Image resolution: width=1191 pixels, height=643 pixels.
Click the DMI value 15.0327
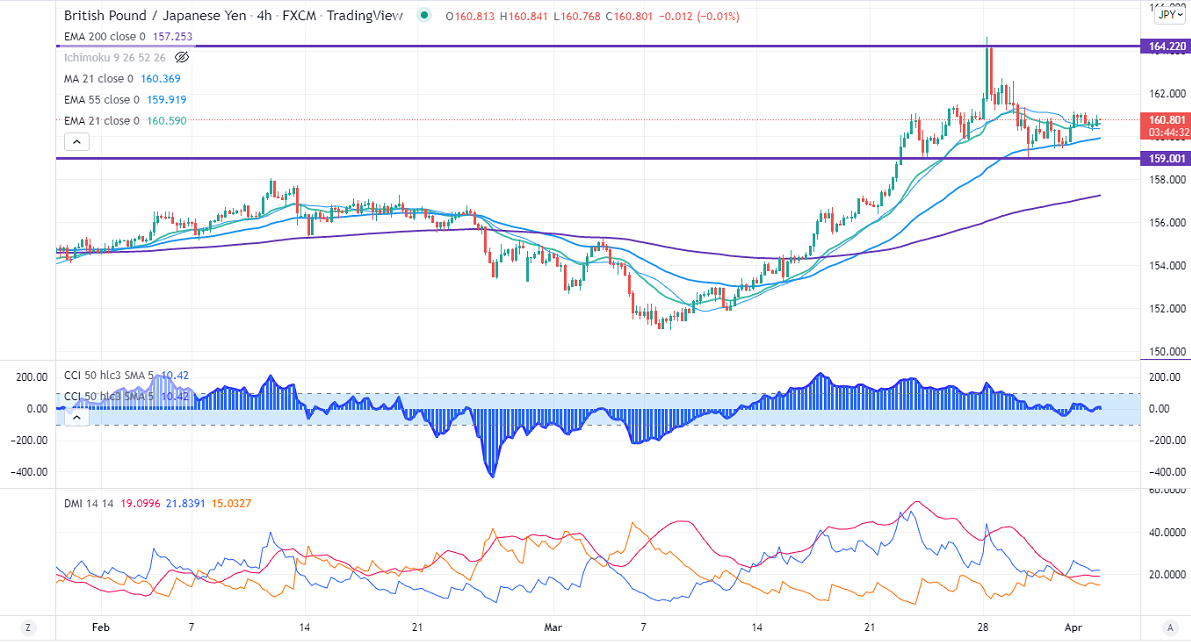(x=231, y=503)
